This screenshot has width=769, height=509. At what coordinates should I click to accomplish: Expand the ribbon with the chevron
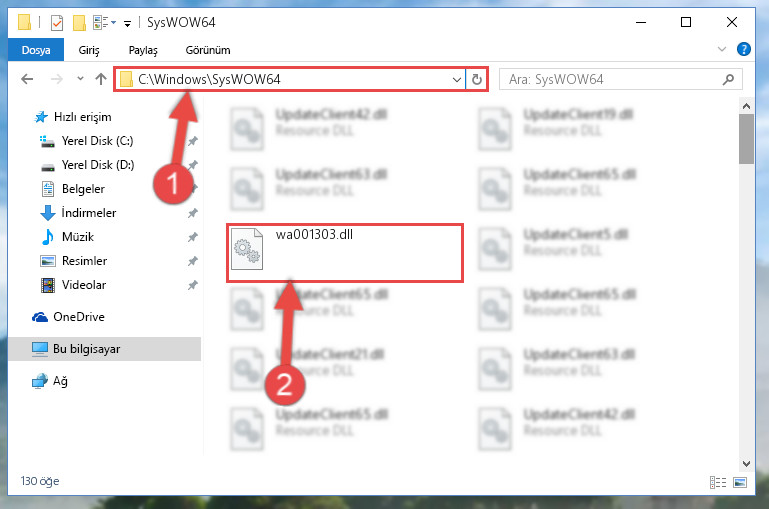coord(721,49)
